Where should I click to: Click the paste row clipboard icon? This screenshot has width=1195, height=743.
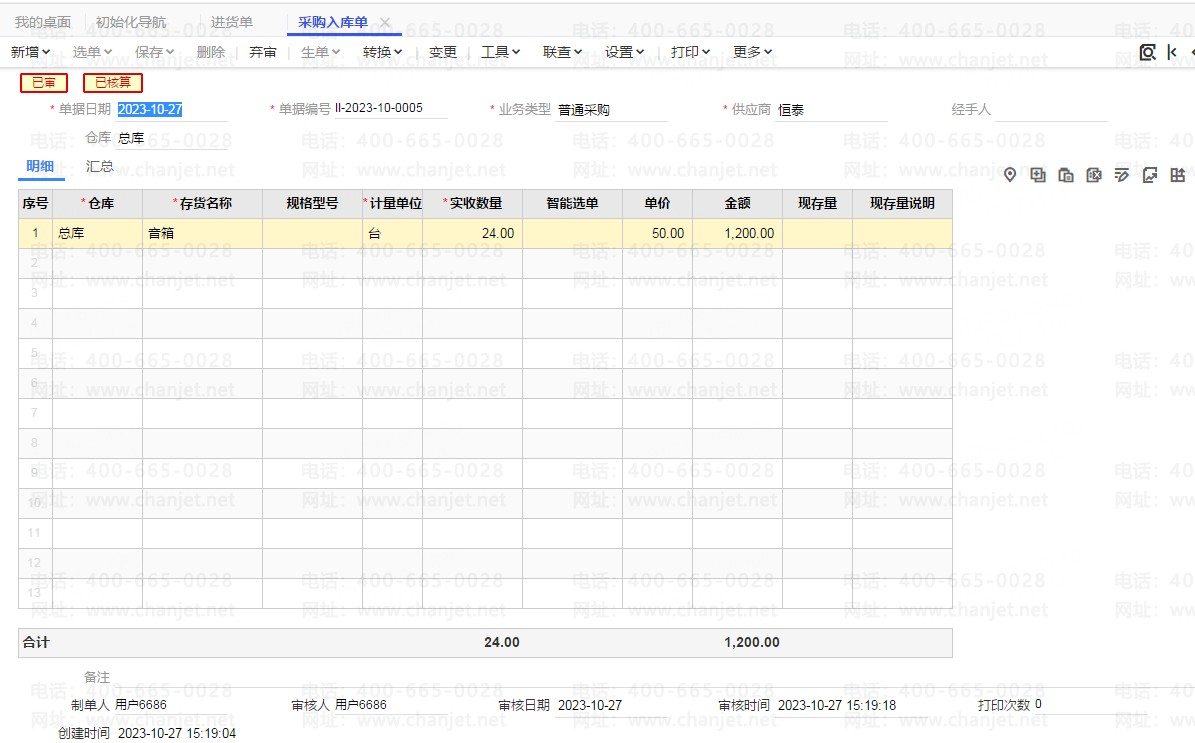[1066, 175]
